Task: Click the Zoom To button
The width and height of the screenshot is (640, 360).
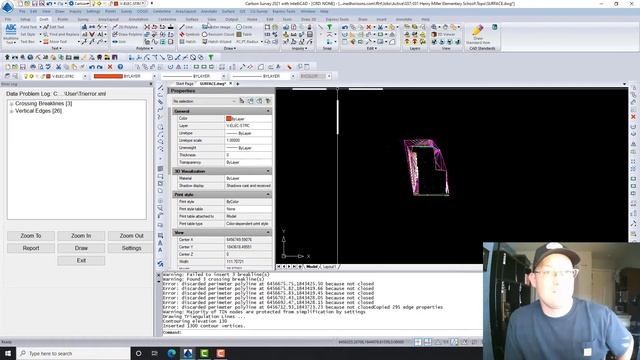Action: (31, 236)
